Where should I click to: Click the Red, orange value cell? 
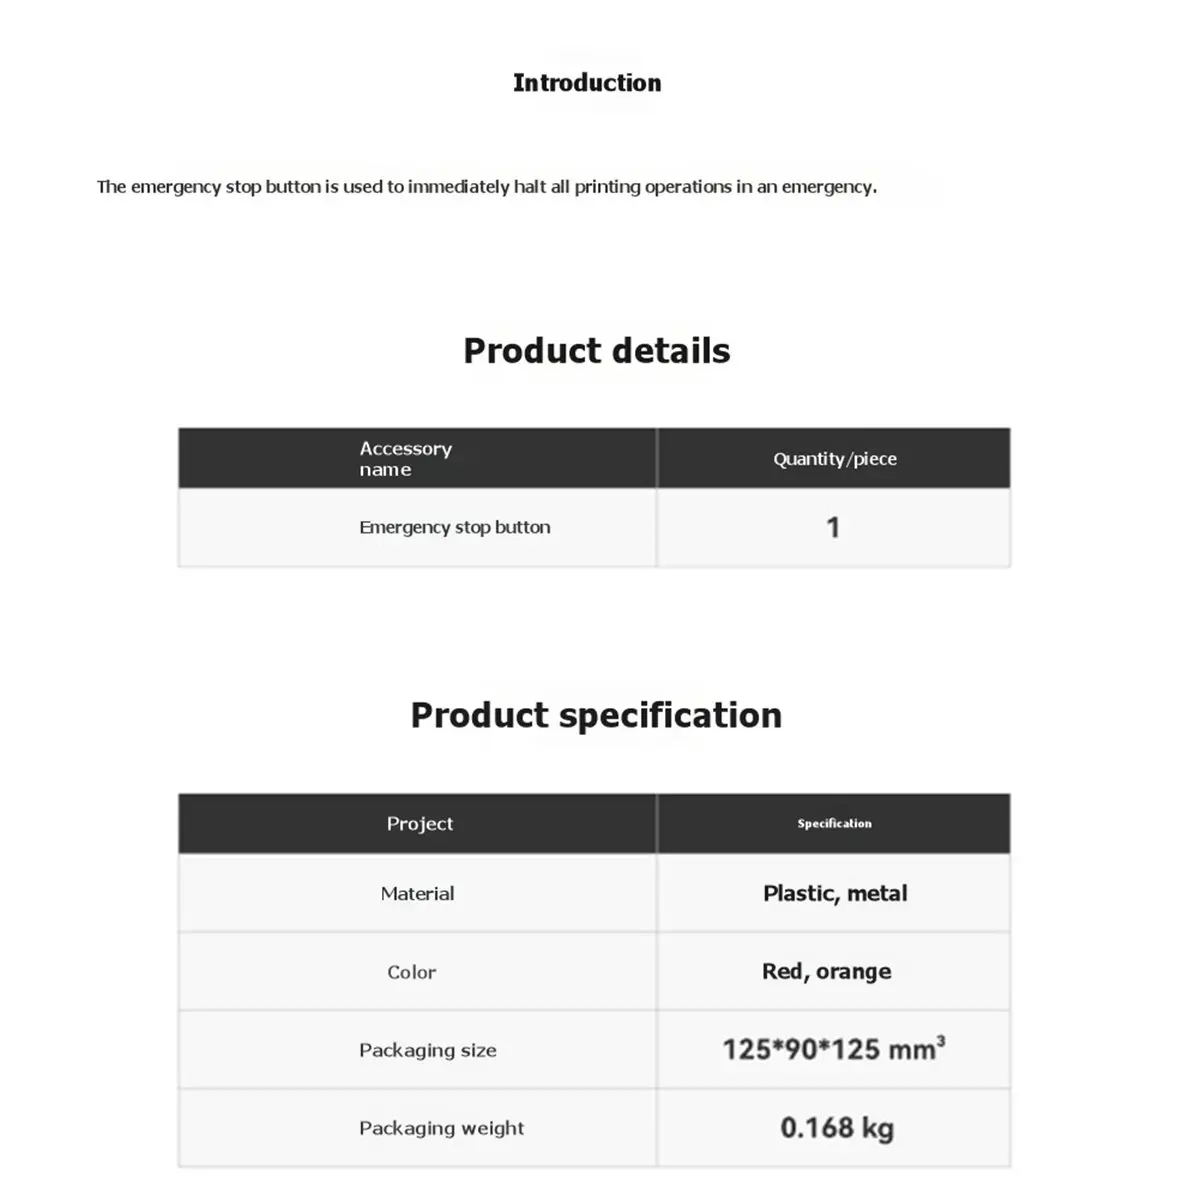(834, 972)
